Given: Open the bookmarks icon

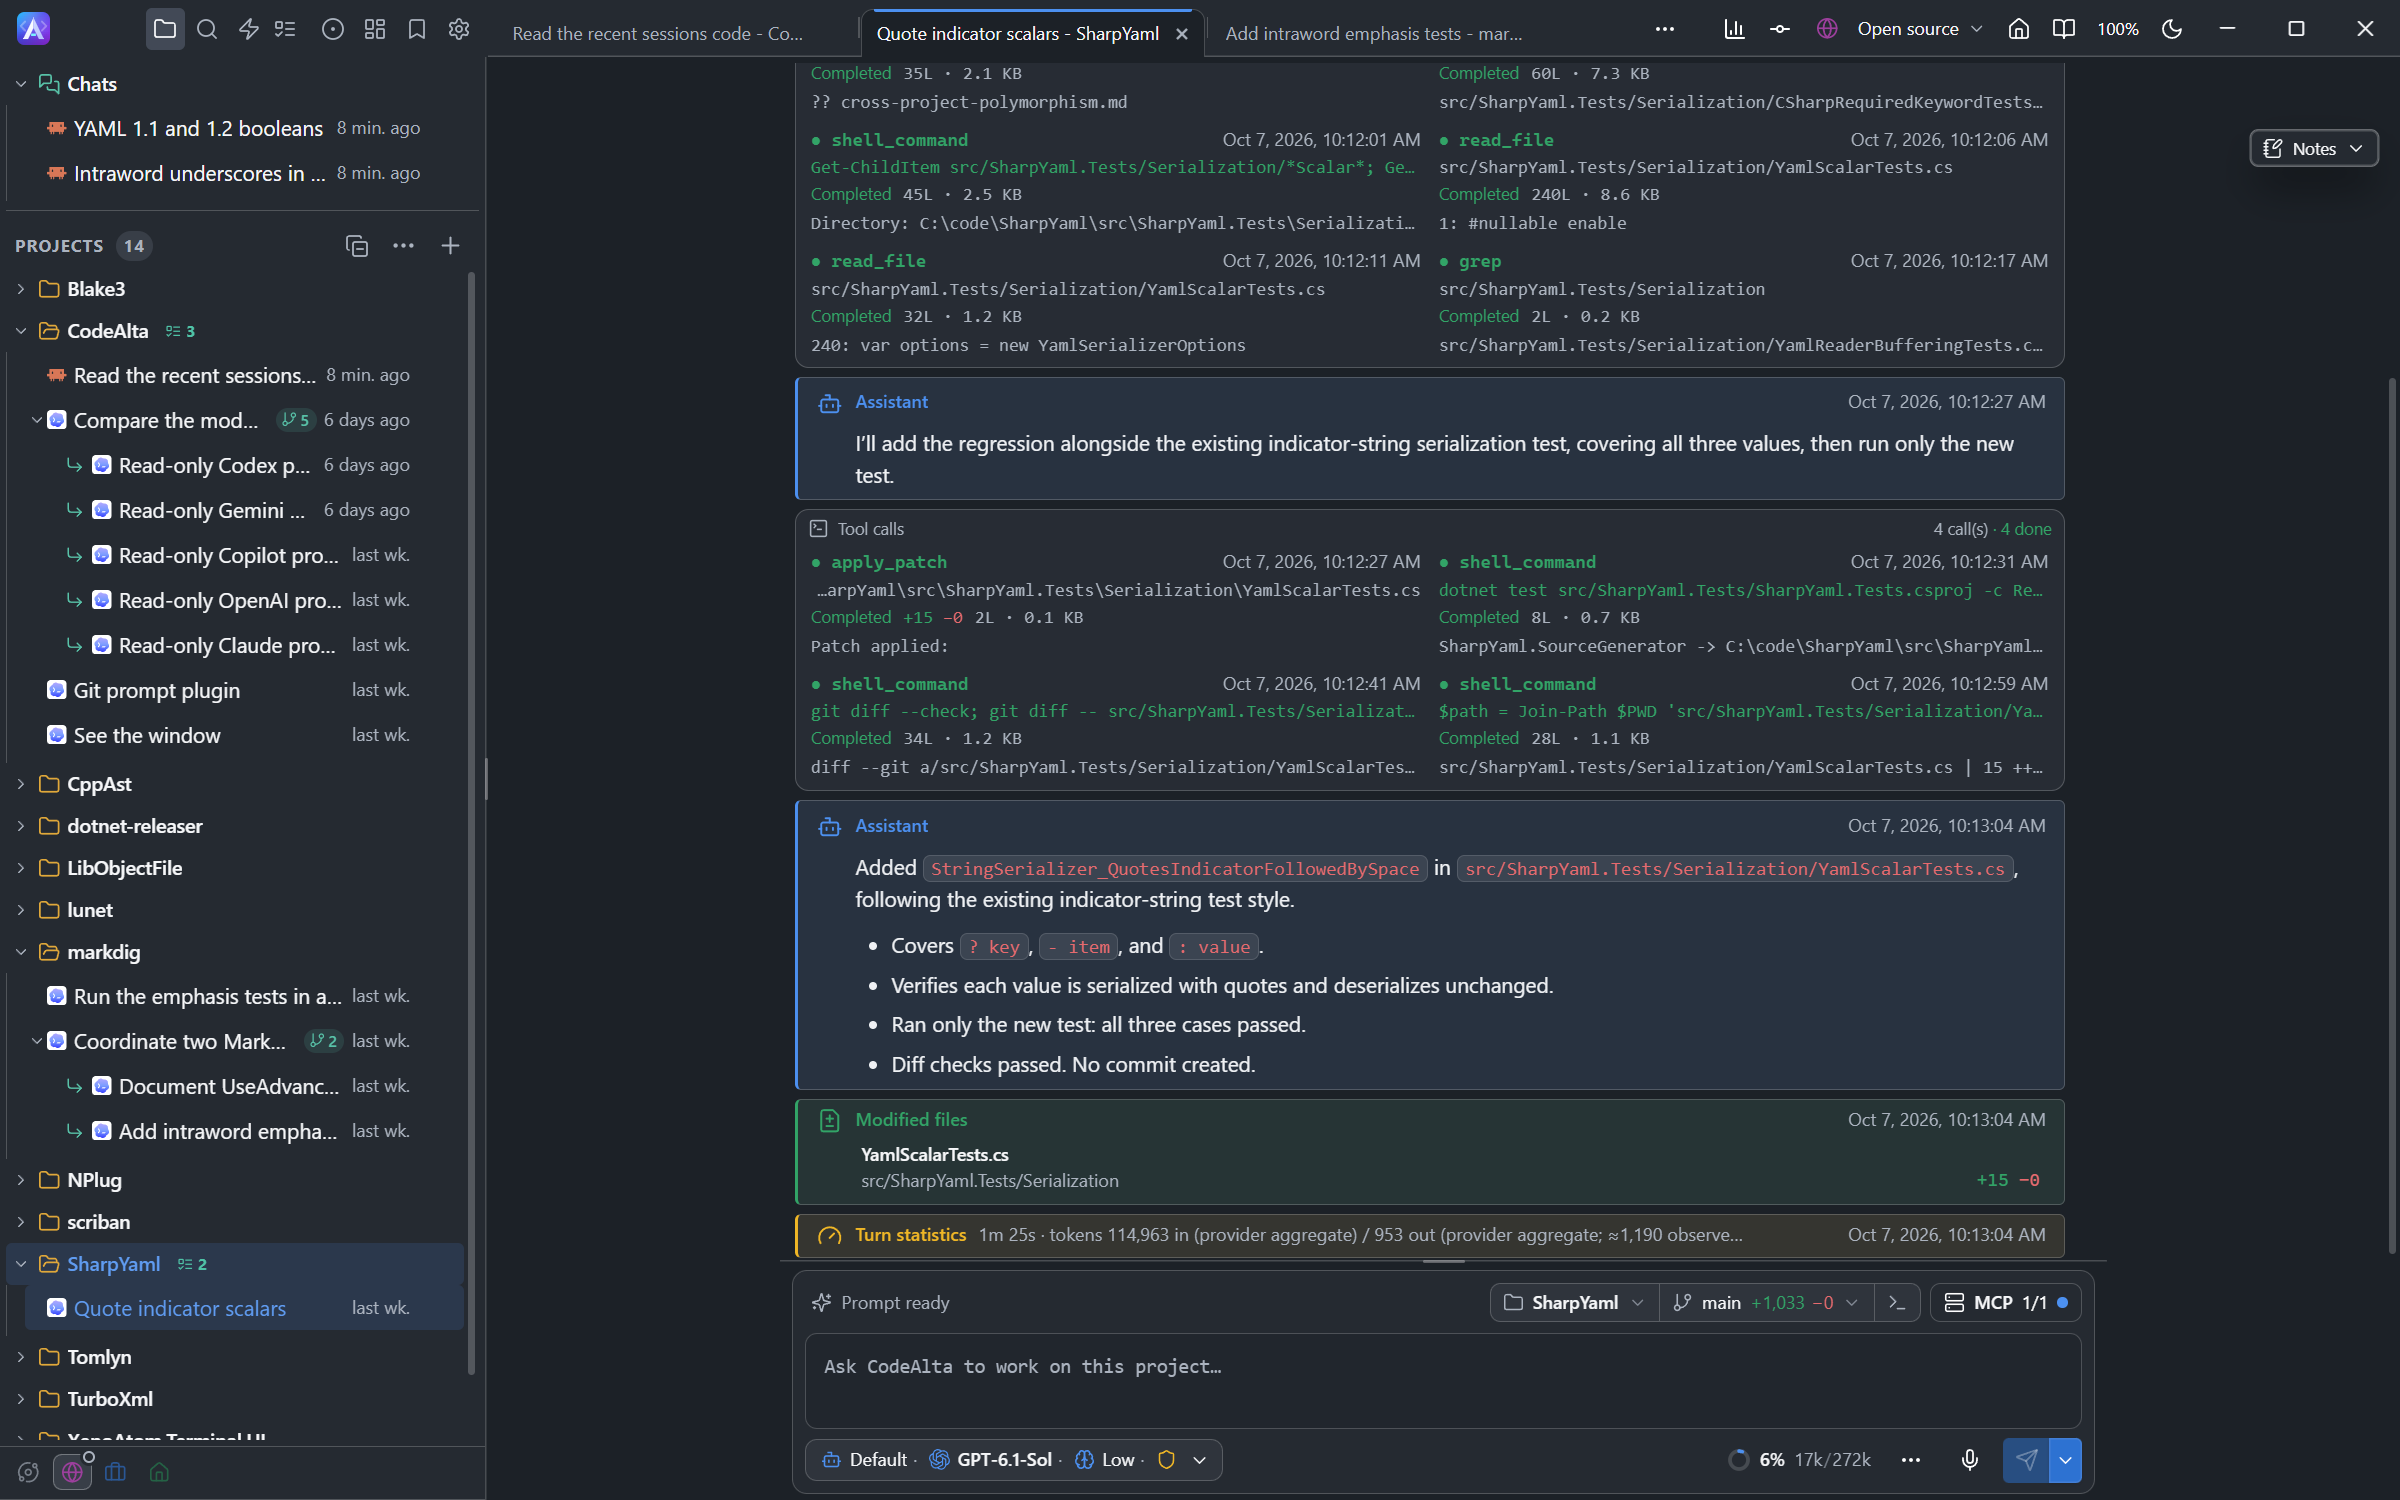Looking at the screenshot, I should tap(417, 30).
